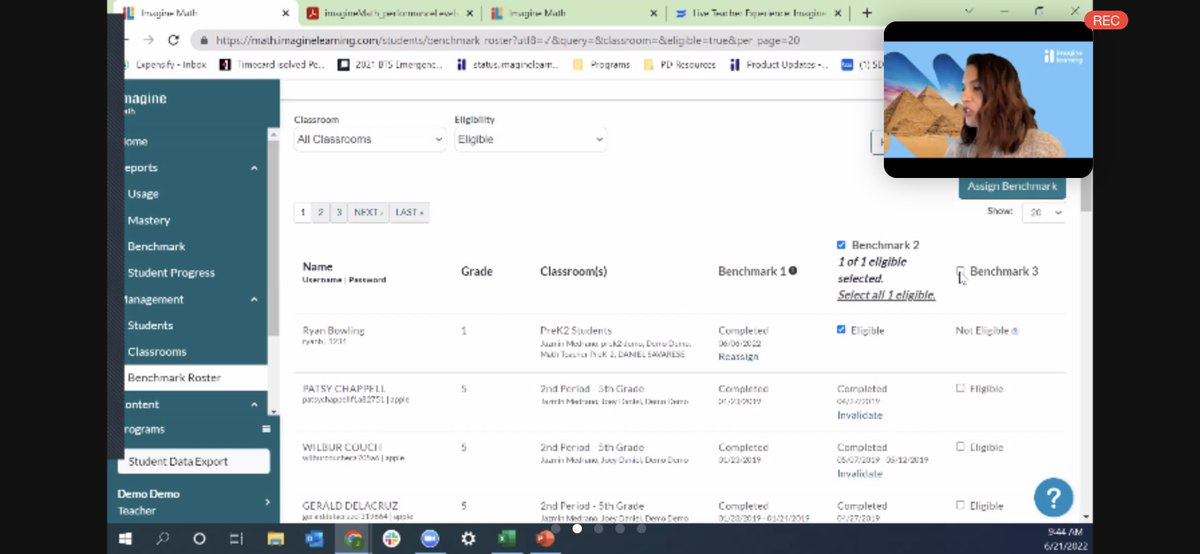Check Gerald Delacruz Benchmark 3 Eligible checkbox
Image resolution: width=1200 pixels, height=554 pixels.
point(960,505)
